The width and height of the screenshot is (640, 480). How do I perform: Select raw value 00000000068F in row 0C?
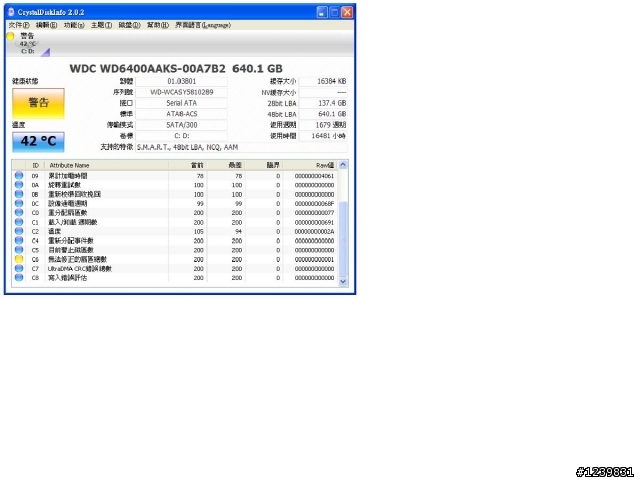coord(314,204)
